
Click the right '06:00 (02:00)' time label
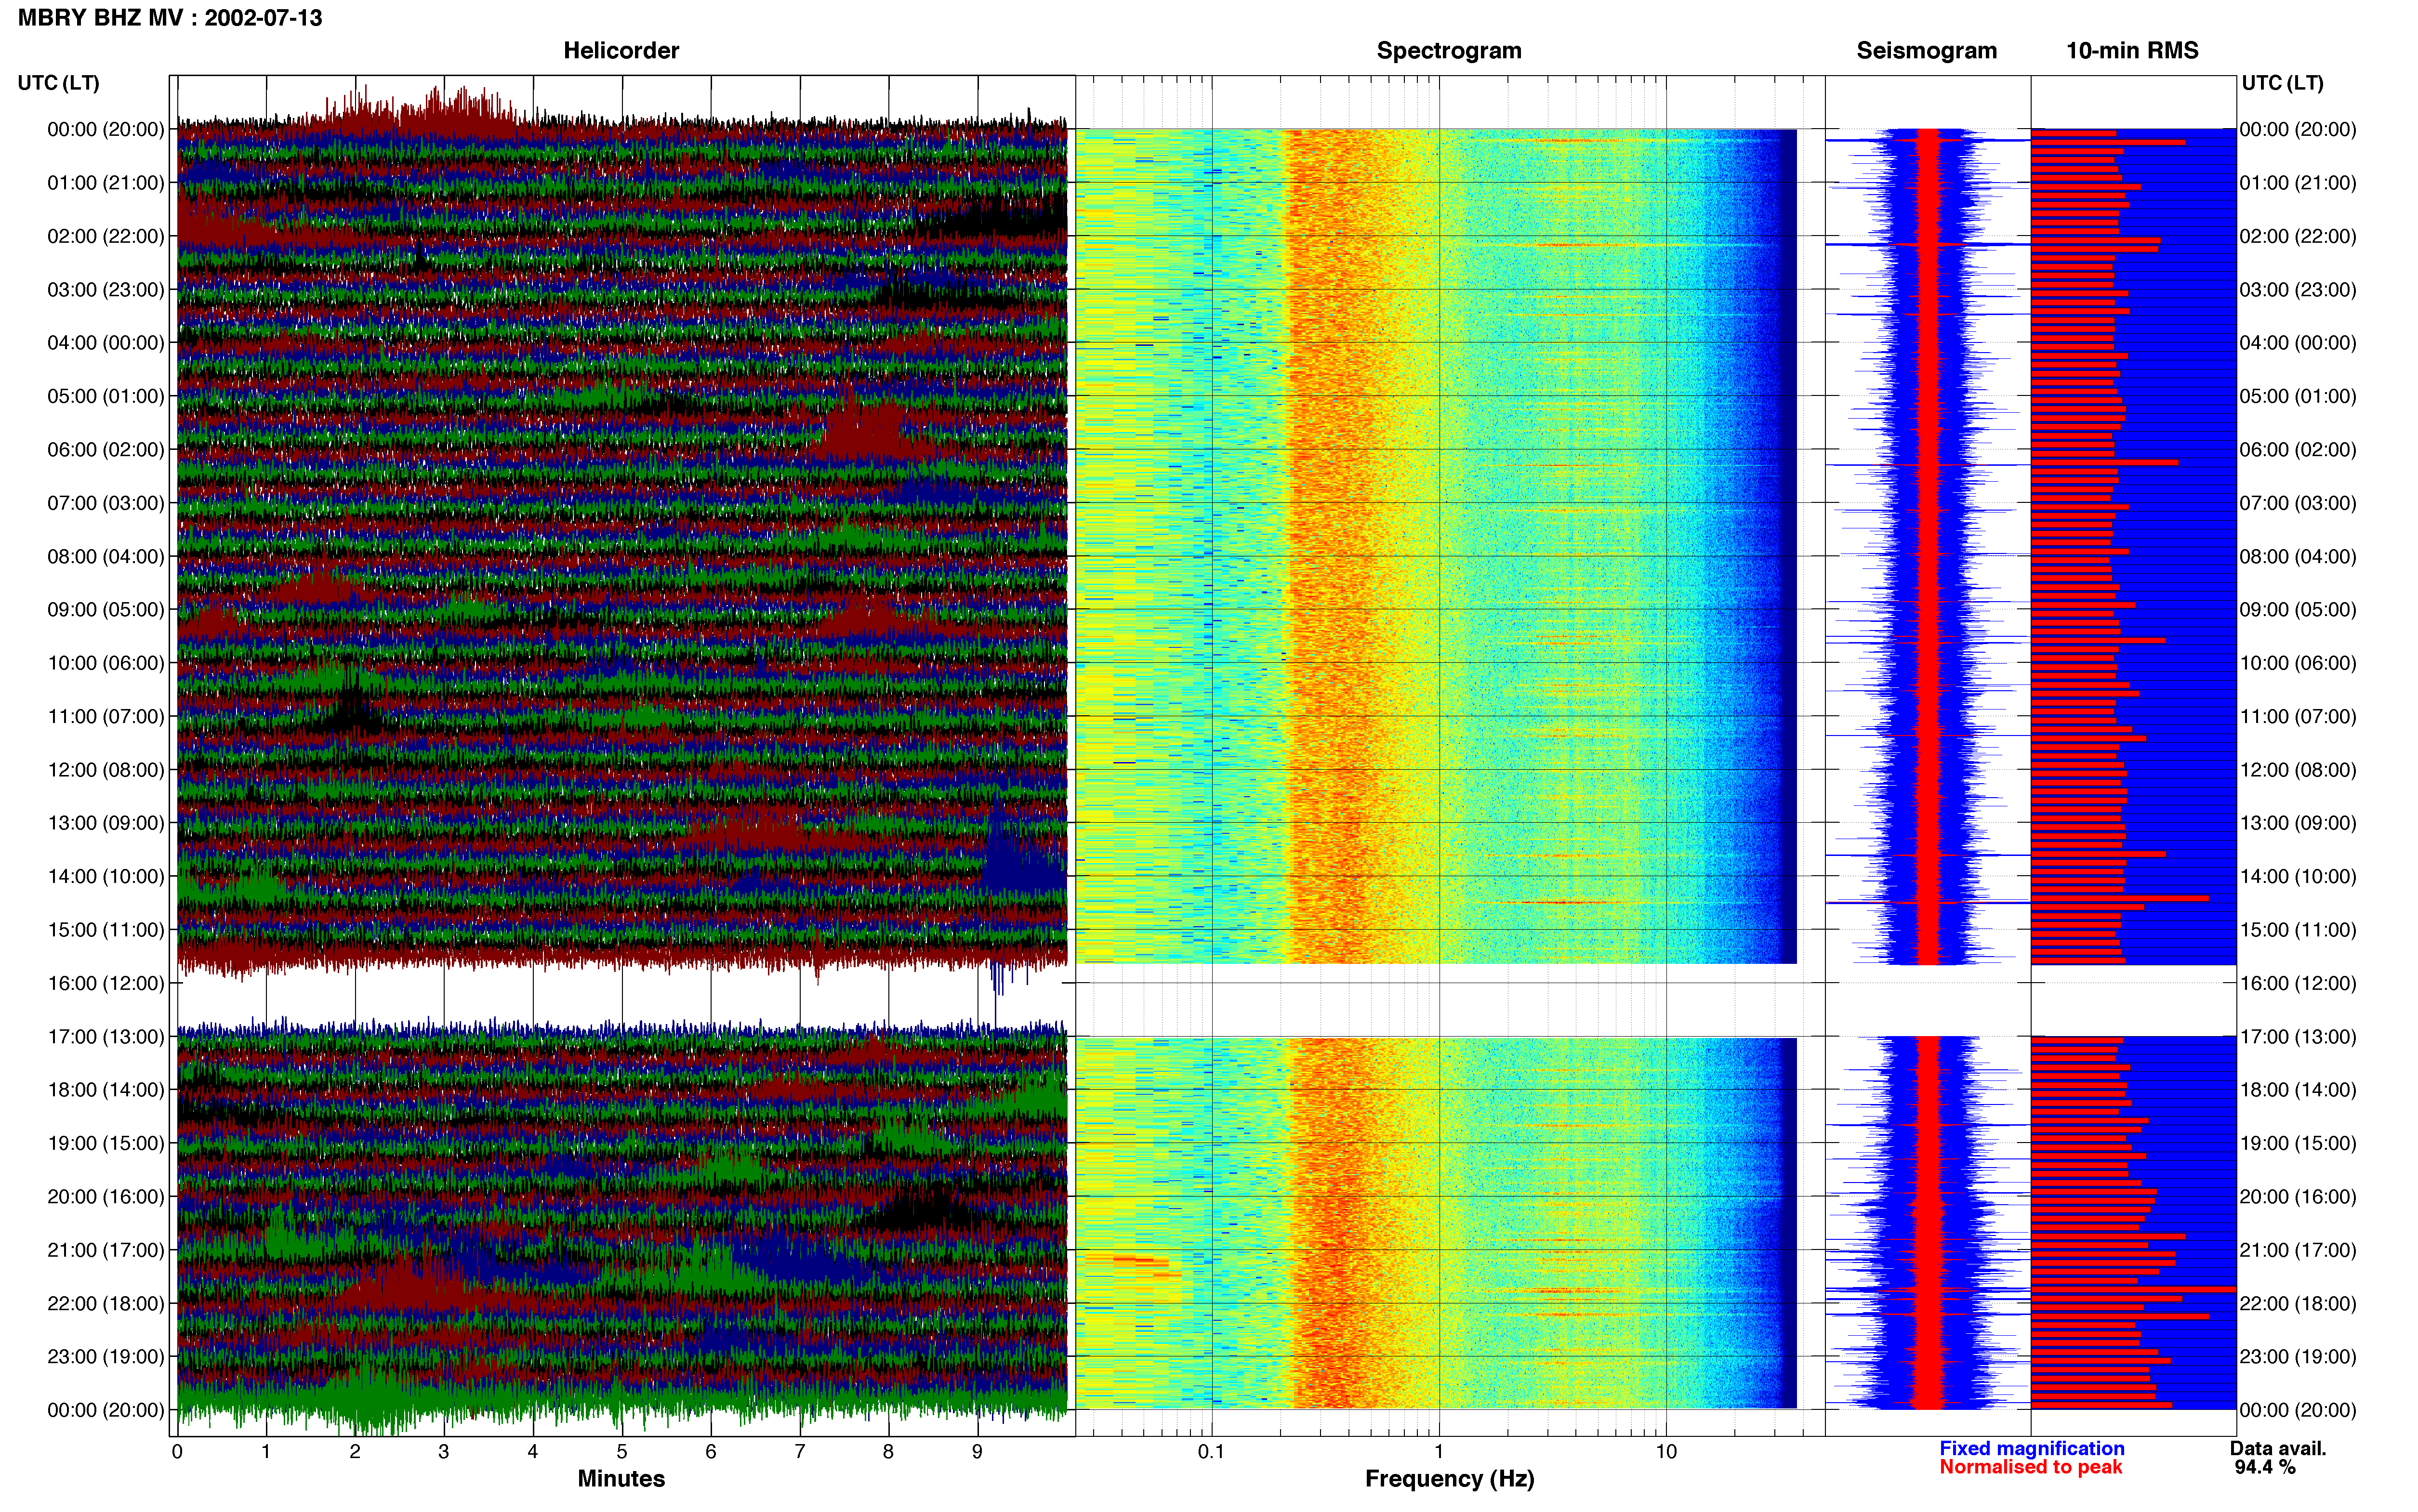click(2298, 450)
